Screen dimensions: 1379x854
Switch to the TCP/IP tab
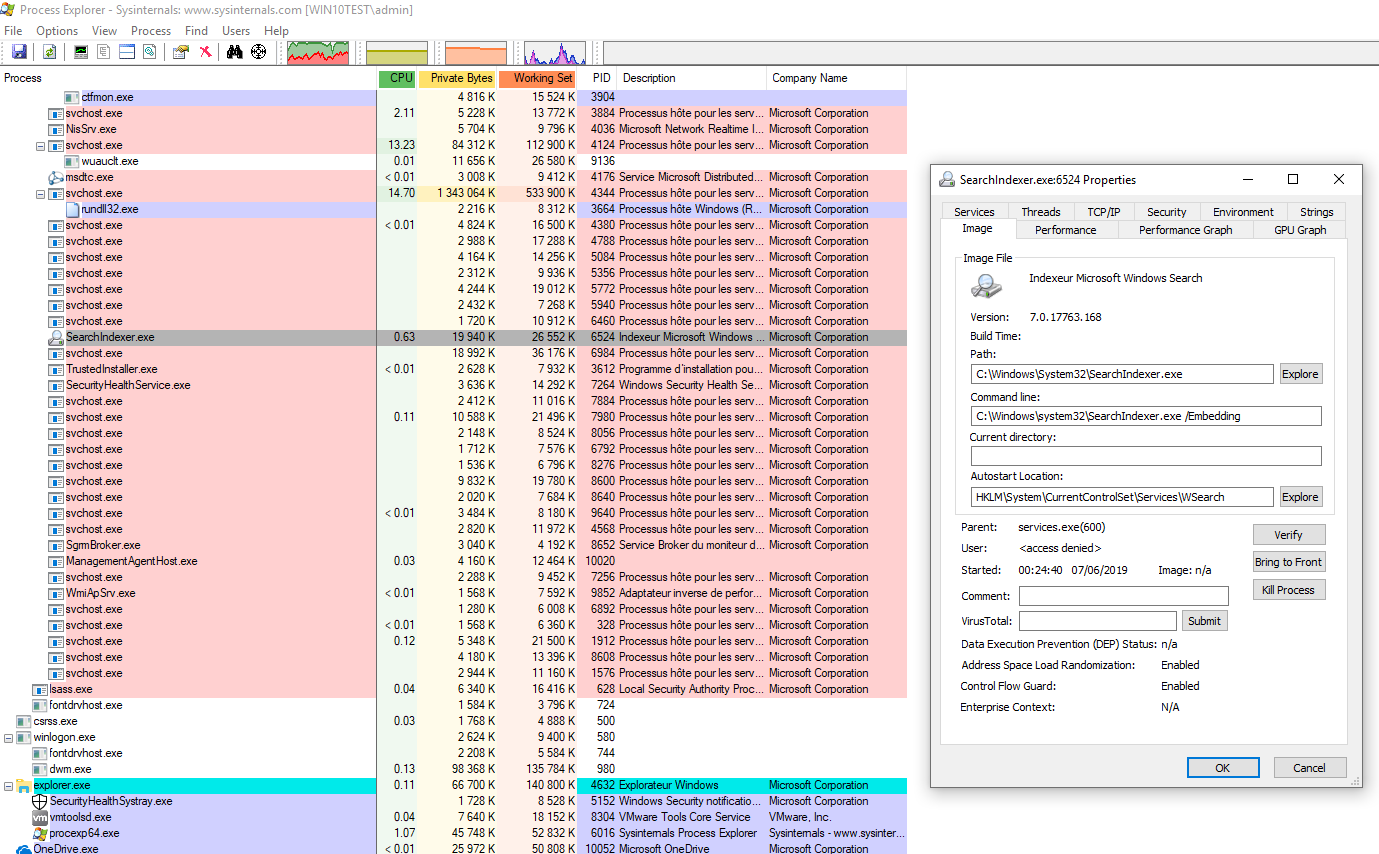tap(1104, 212)
